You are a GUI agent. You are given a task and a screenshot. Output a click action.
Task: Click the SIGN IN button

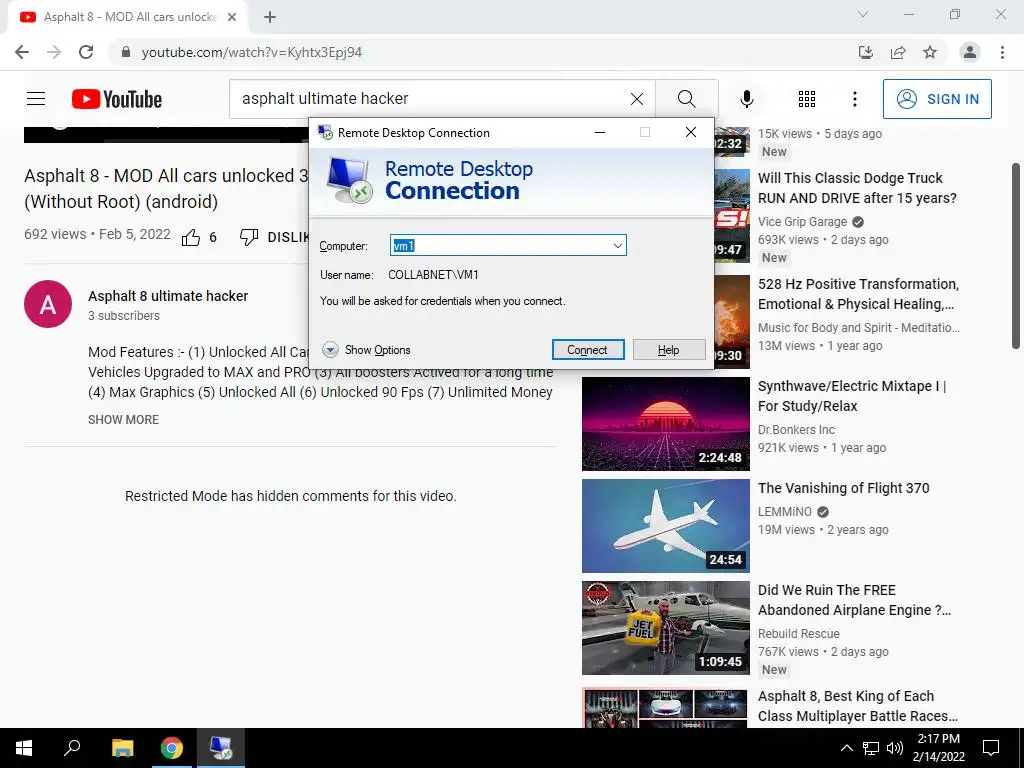tap(937, 99)
